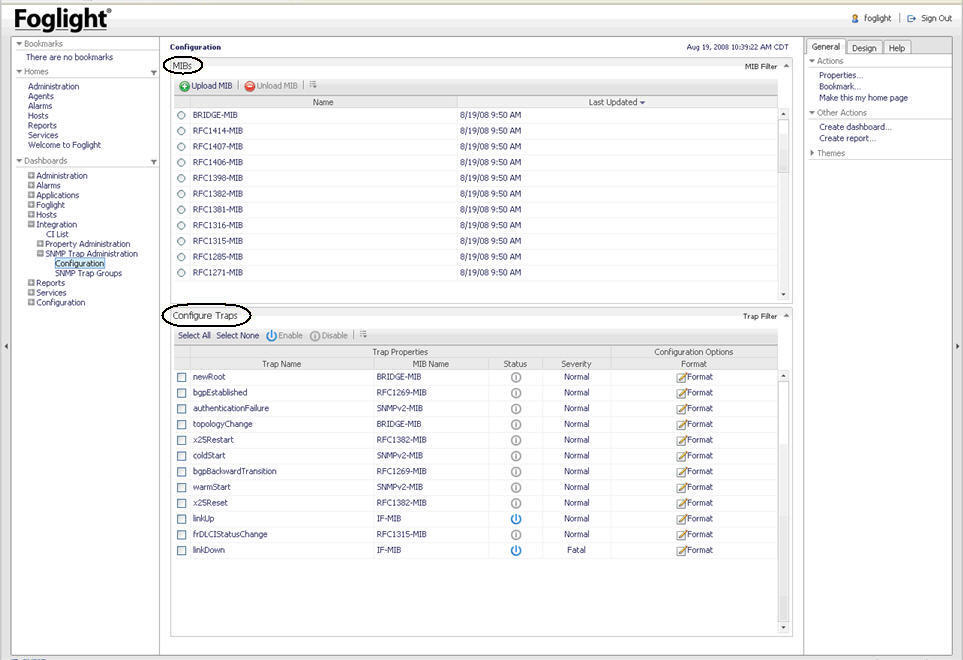Screen dimensions: 963x660
Task: Open the MIBs table column options icon
Action: coord(313,85)
